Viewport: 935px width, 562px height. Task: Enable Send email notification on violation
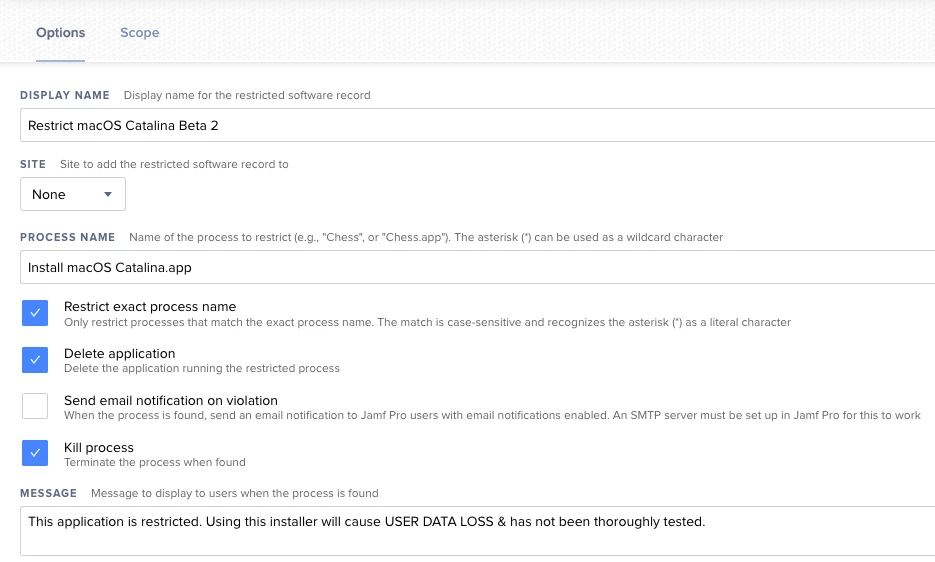pos(35,406)
